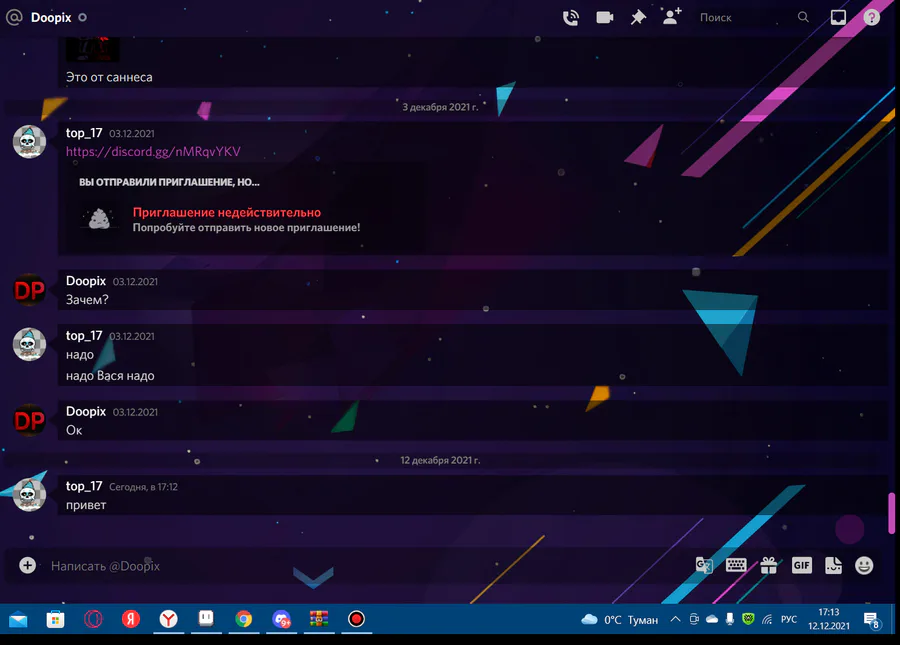Add friends to the DM

[672, 17]
